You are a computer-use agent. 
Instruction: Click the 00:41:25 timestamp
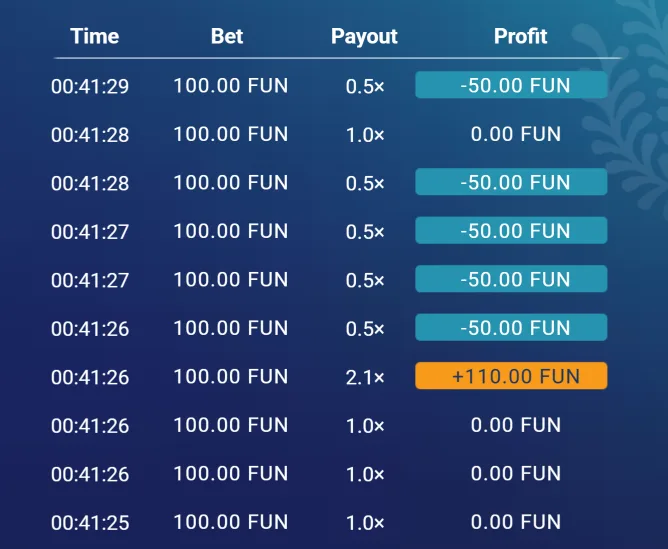tap(90, 522)
